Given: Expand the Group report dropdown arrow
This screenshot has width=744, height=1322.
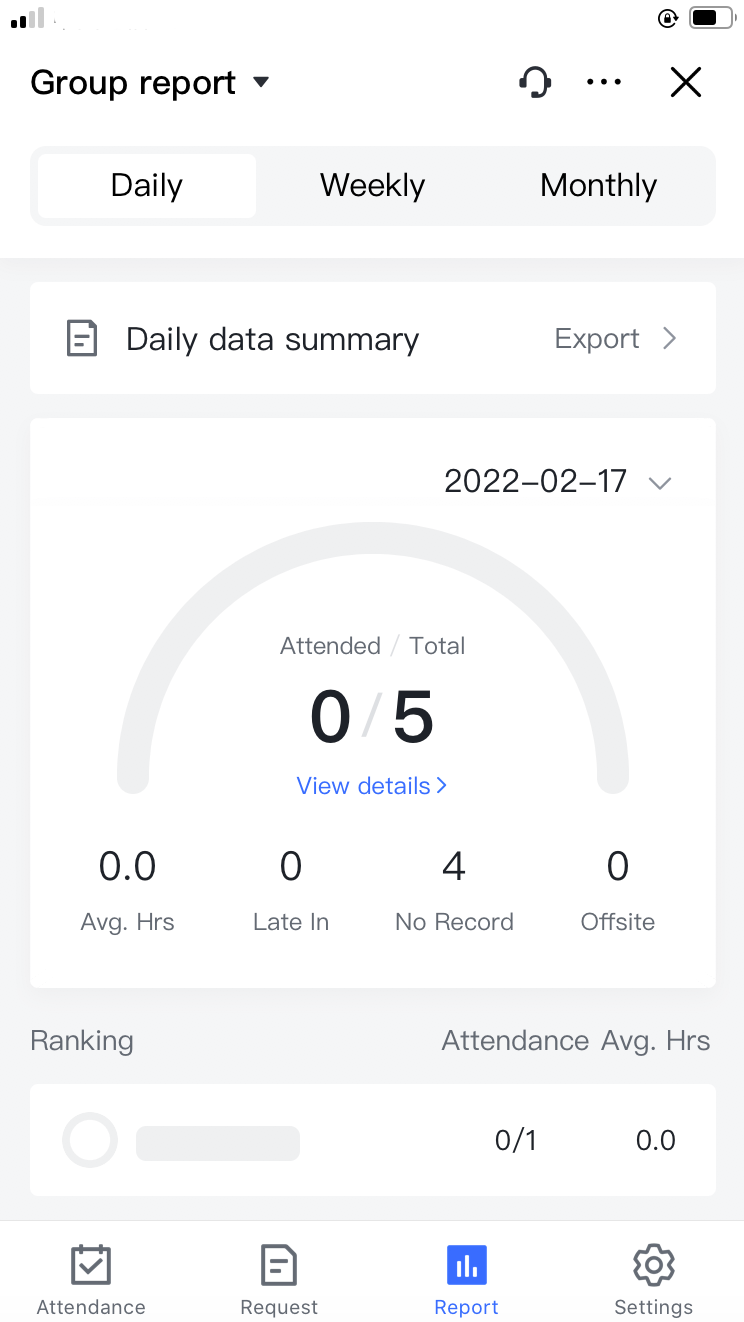Looking at the screenshot, I should point(261,82).
